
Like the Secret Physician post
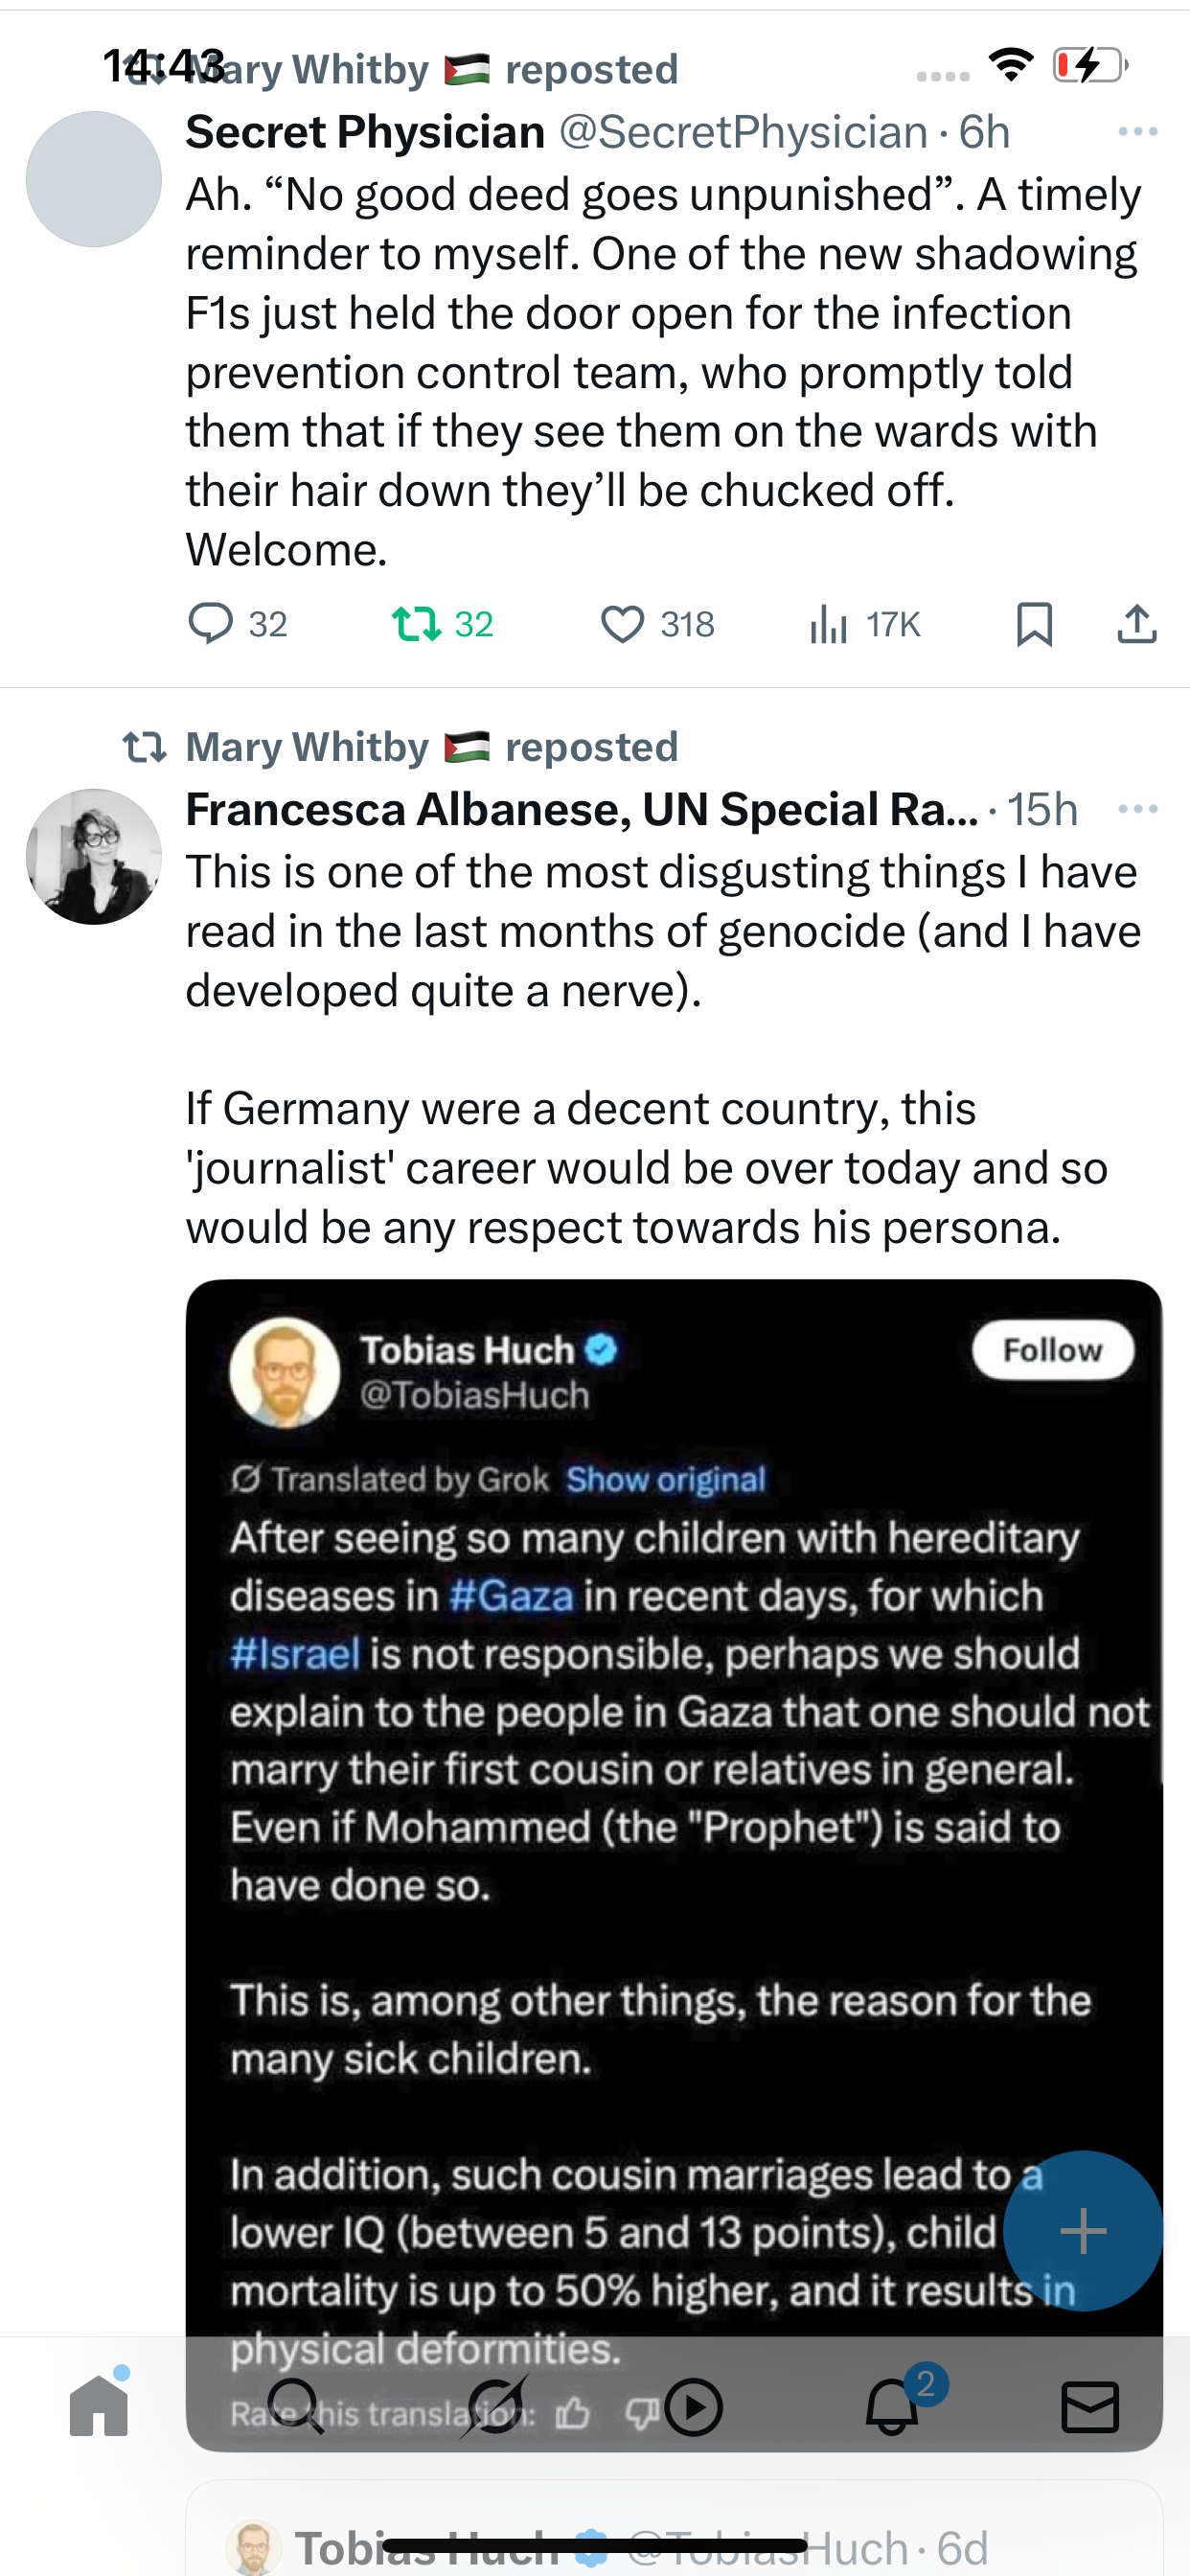tap(622, 624)
